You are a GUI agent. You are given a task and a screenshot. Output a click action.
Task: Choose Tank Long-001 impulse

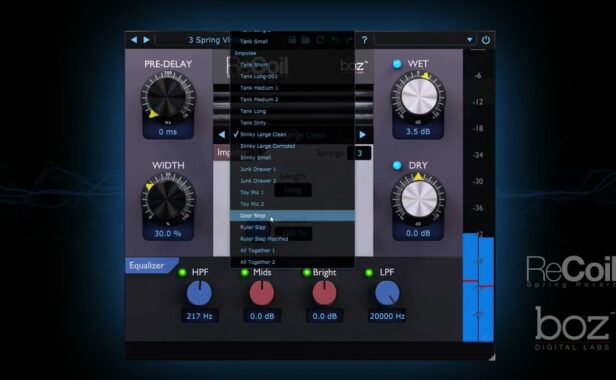tap(292, 76)
